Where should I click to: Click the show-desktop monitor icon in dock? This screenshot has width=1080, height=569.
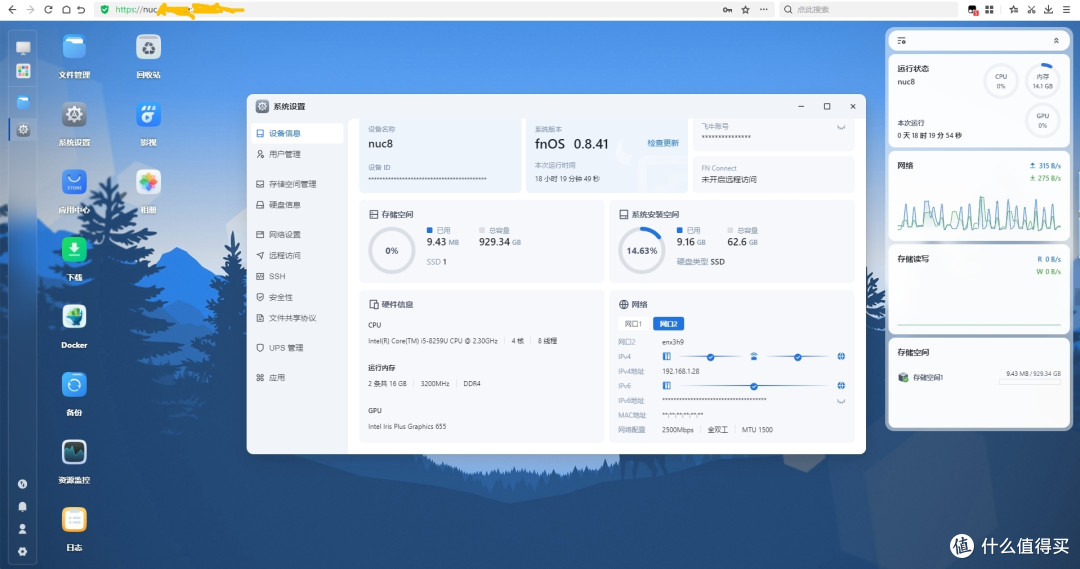[x=23, y=48]
